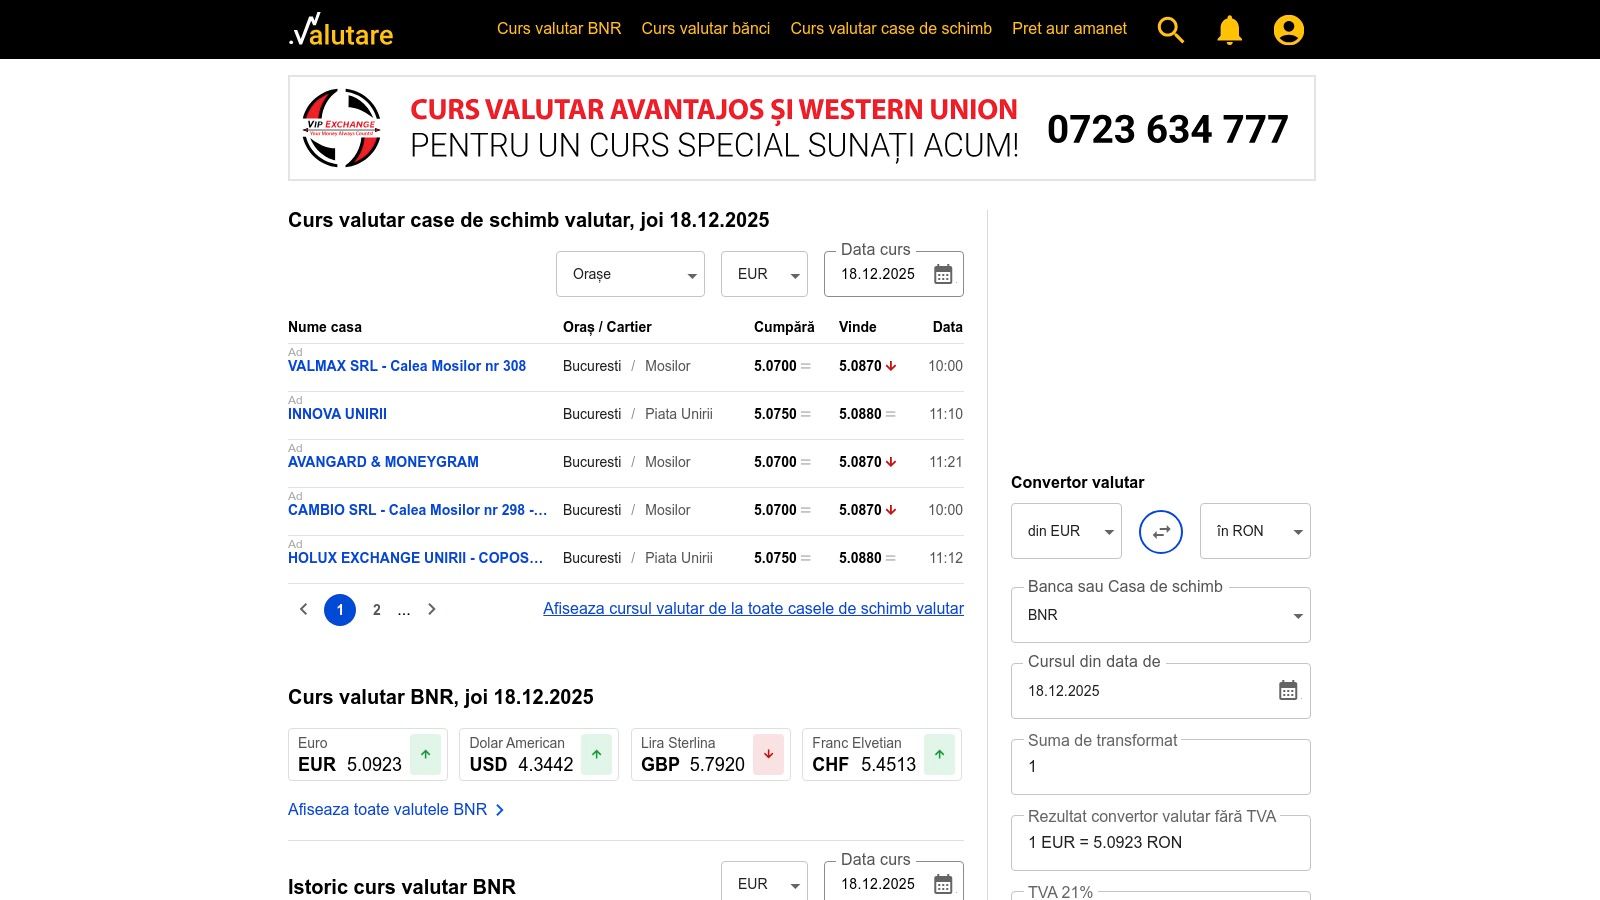Open the search magnifier icon
This screenshot has width=1600, height=900.
coord(1170,30)
